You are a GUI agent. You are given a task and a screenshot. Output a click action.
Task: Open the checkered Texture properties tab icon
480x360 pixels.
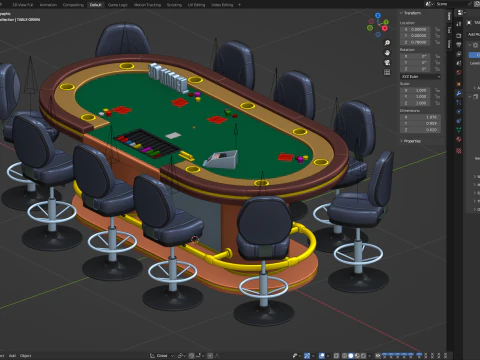pos(459,151)
